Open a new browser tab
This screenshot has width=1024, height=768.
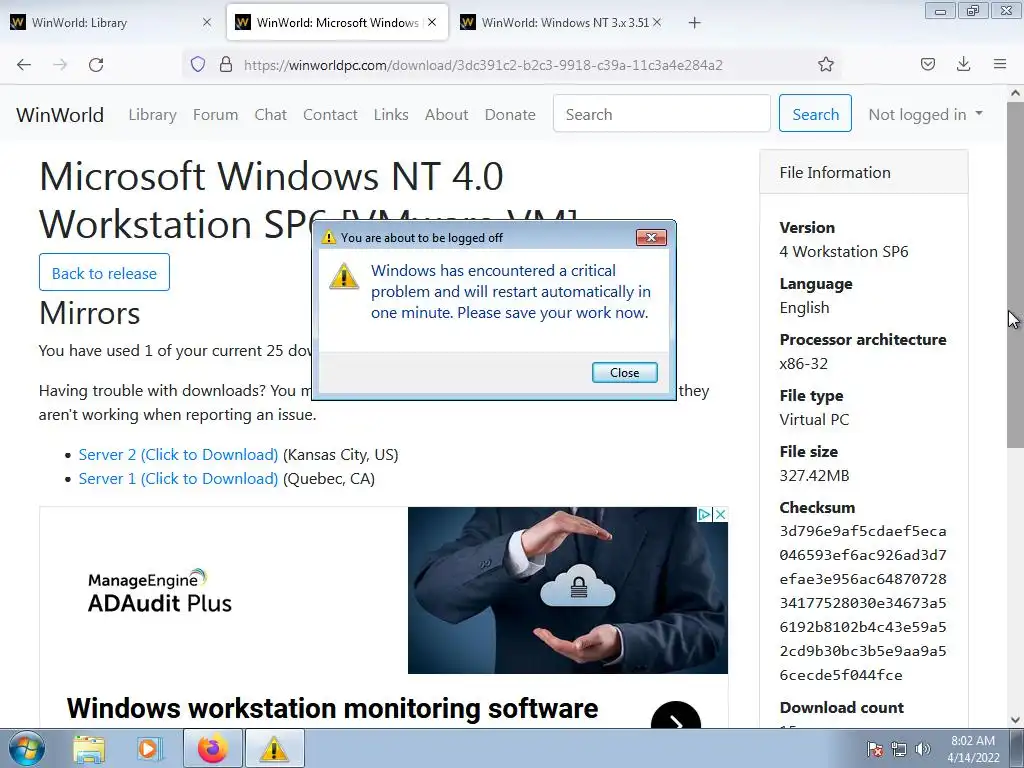(x=694, y=23)
